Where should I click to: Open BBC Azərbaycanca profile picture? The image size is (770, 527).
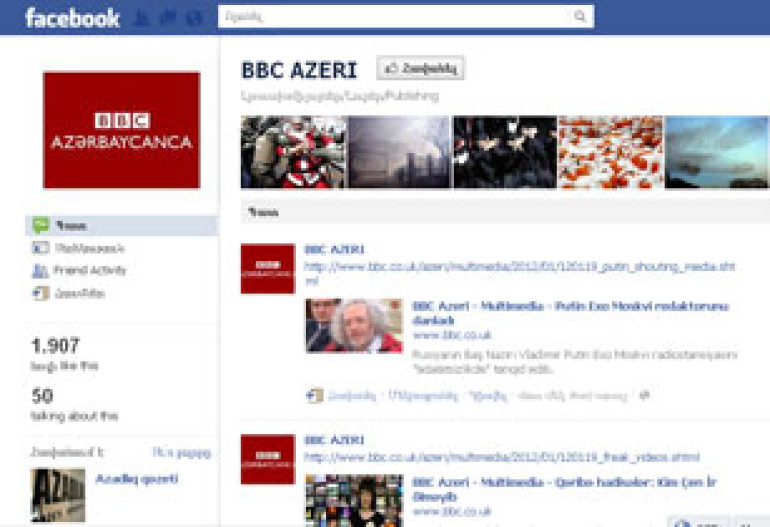point(121,130)
